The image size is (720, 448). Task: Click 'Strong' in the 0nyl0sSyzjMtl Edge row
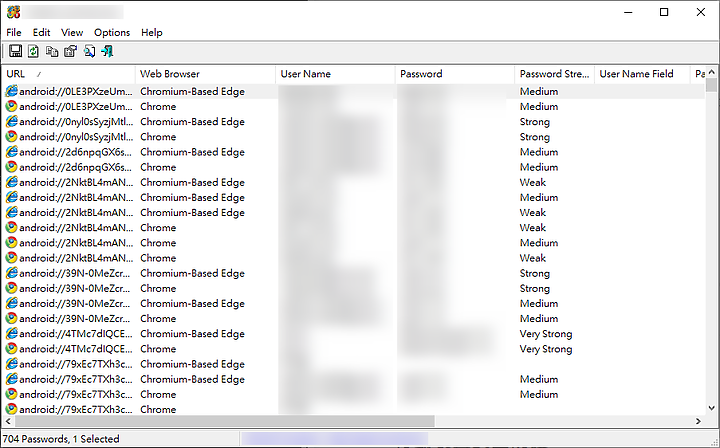[534, 122]
